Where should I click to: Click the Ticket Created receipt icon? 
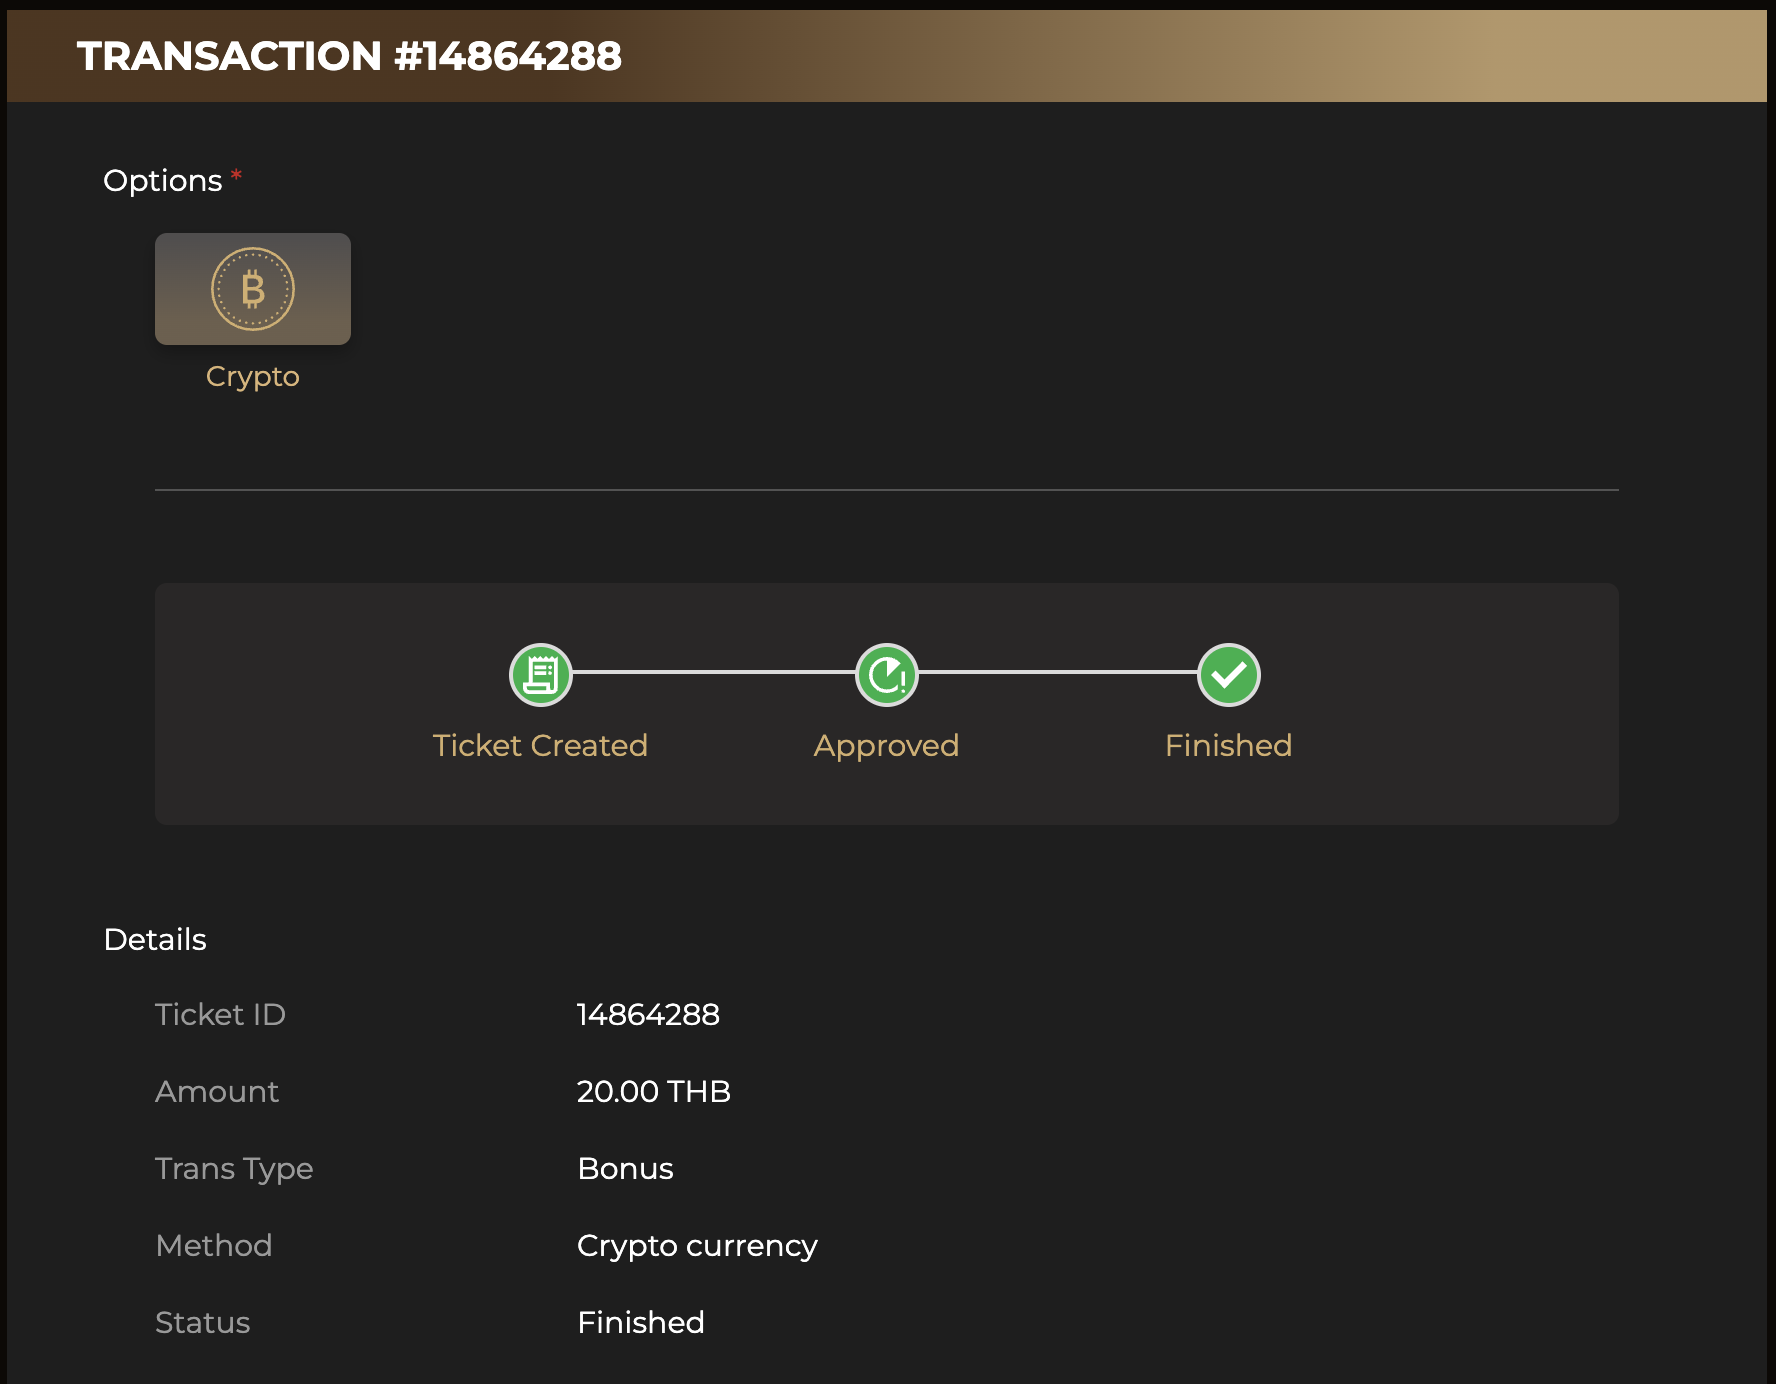point(541,675)
